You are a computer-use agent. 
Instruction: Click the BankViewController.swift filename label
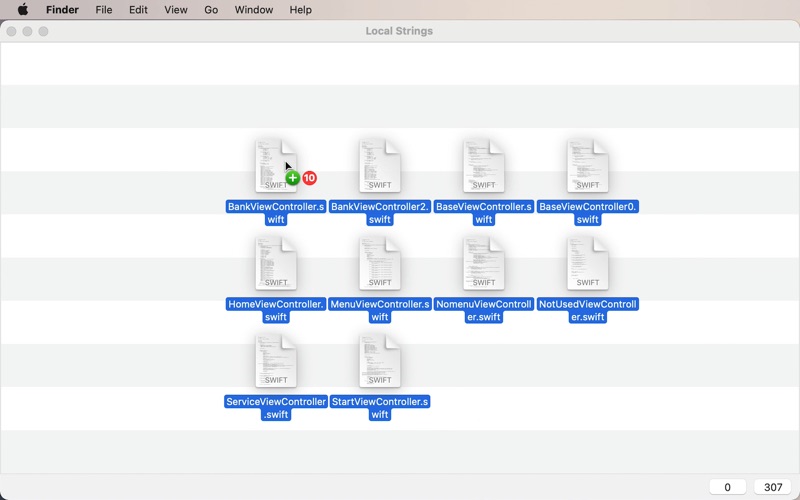click(276, 213)
